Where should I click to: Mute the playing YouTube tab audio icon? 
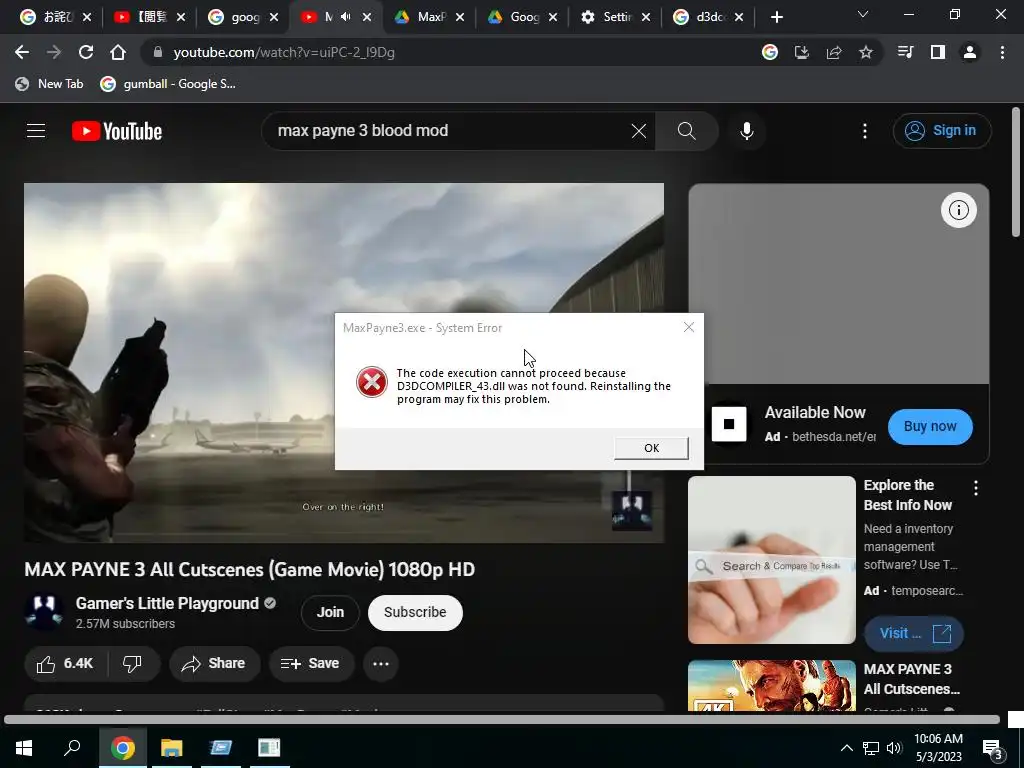pos(345,17)
